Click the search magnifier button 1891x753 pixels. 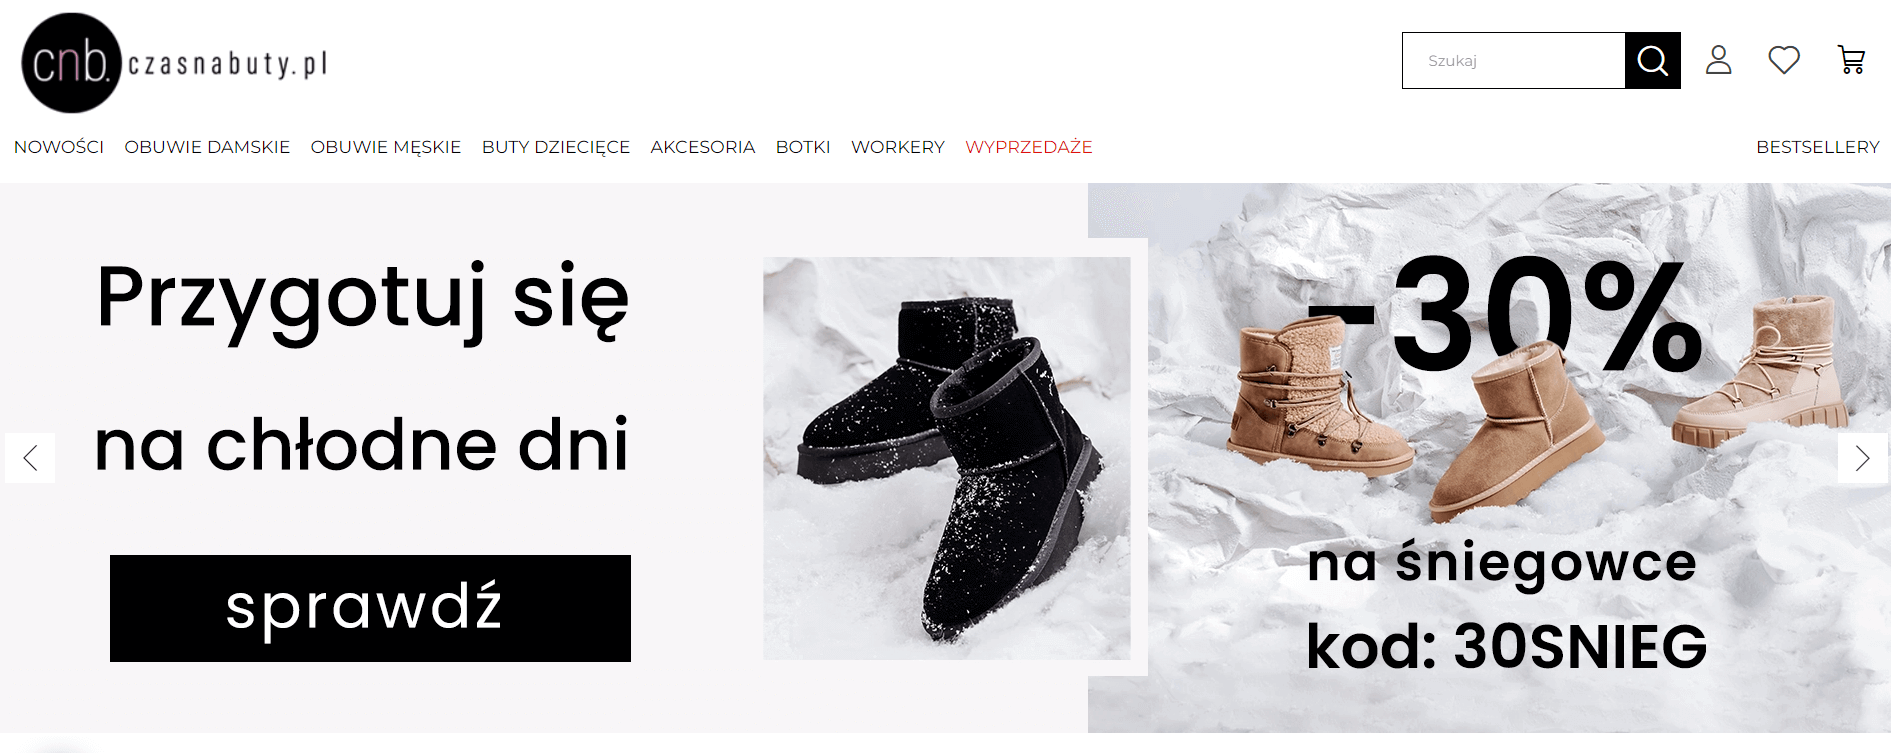pos(1652,61)
